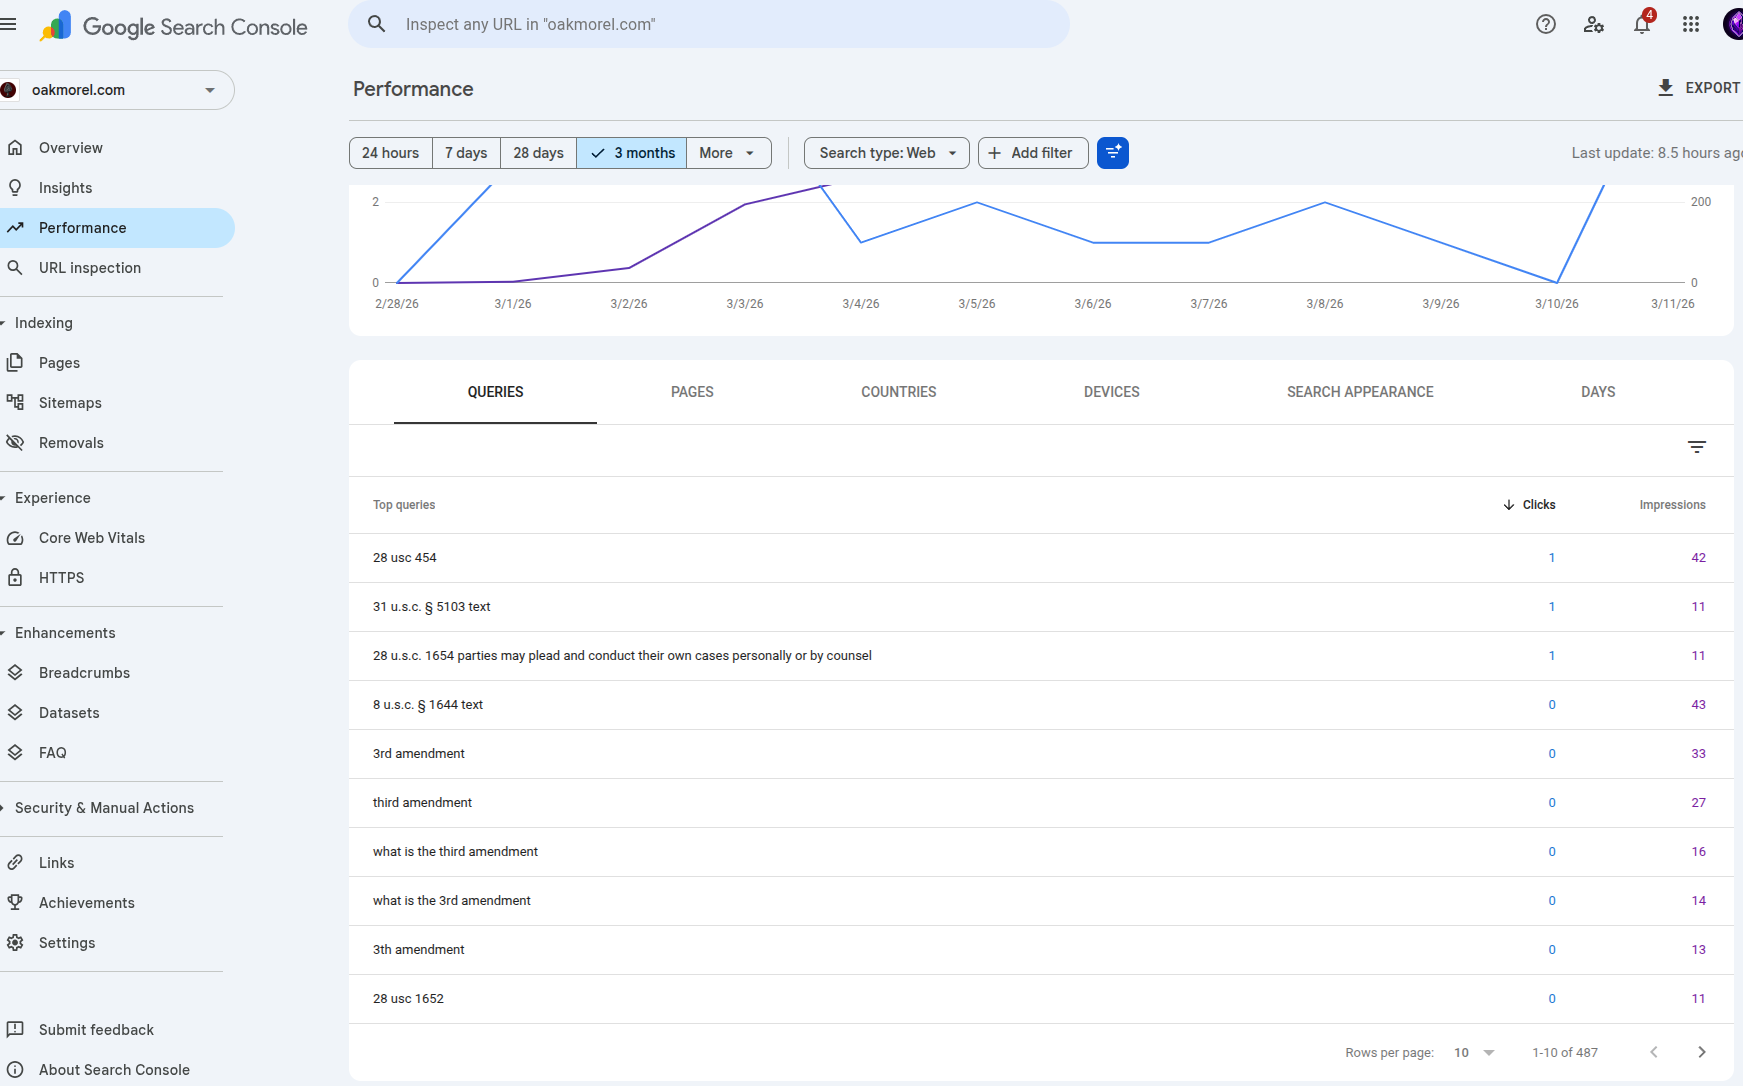Open the notifications bell icon
This screenshot has height=1086, width=1743.
click(1642, 24)
